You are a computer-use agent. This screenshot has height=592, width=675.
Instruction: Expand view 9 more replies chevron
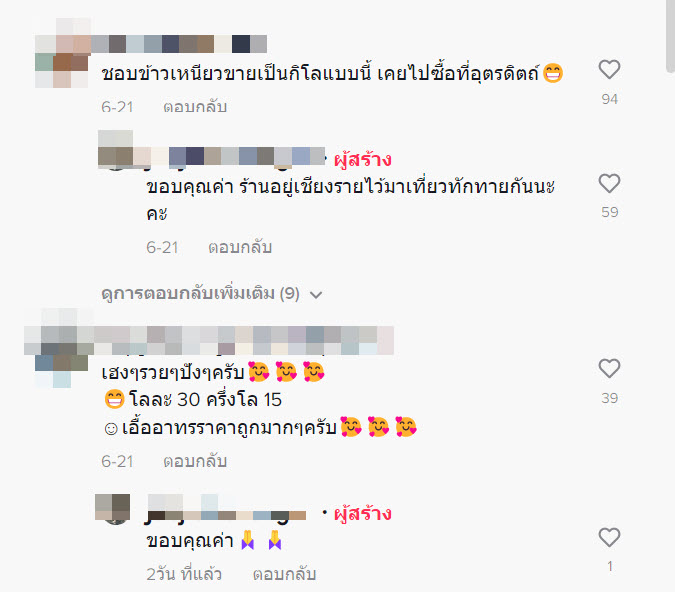coord(316,295)
